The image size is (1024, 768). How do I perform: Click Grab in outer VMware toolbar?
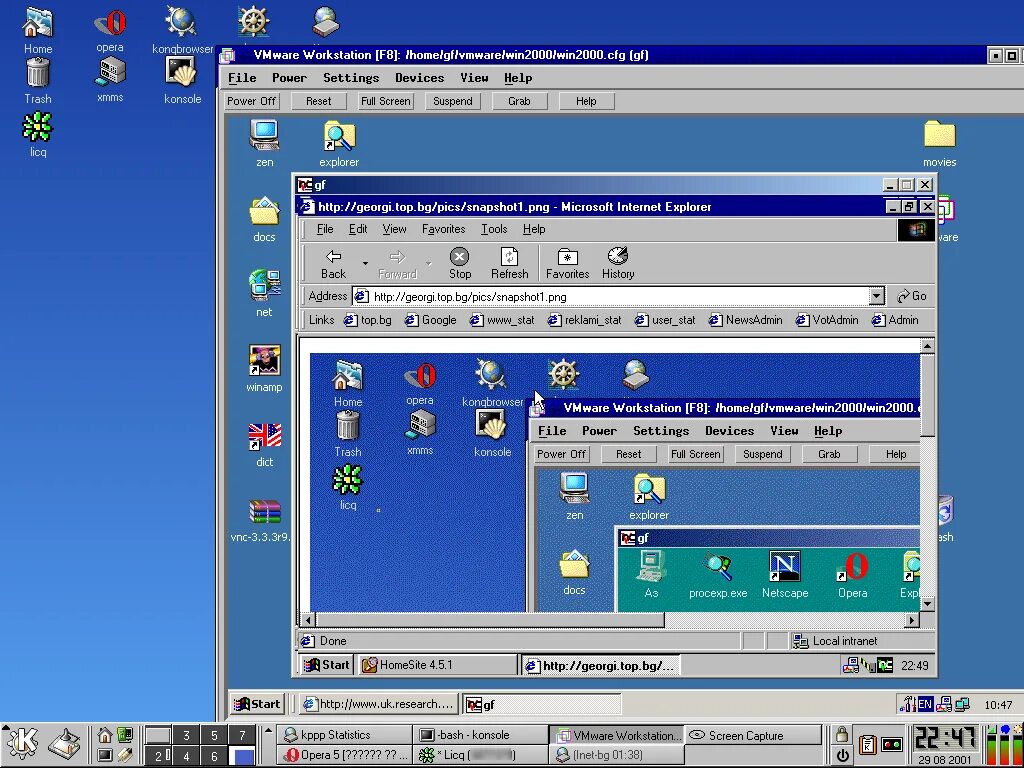(519, 101)
